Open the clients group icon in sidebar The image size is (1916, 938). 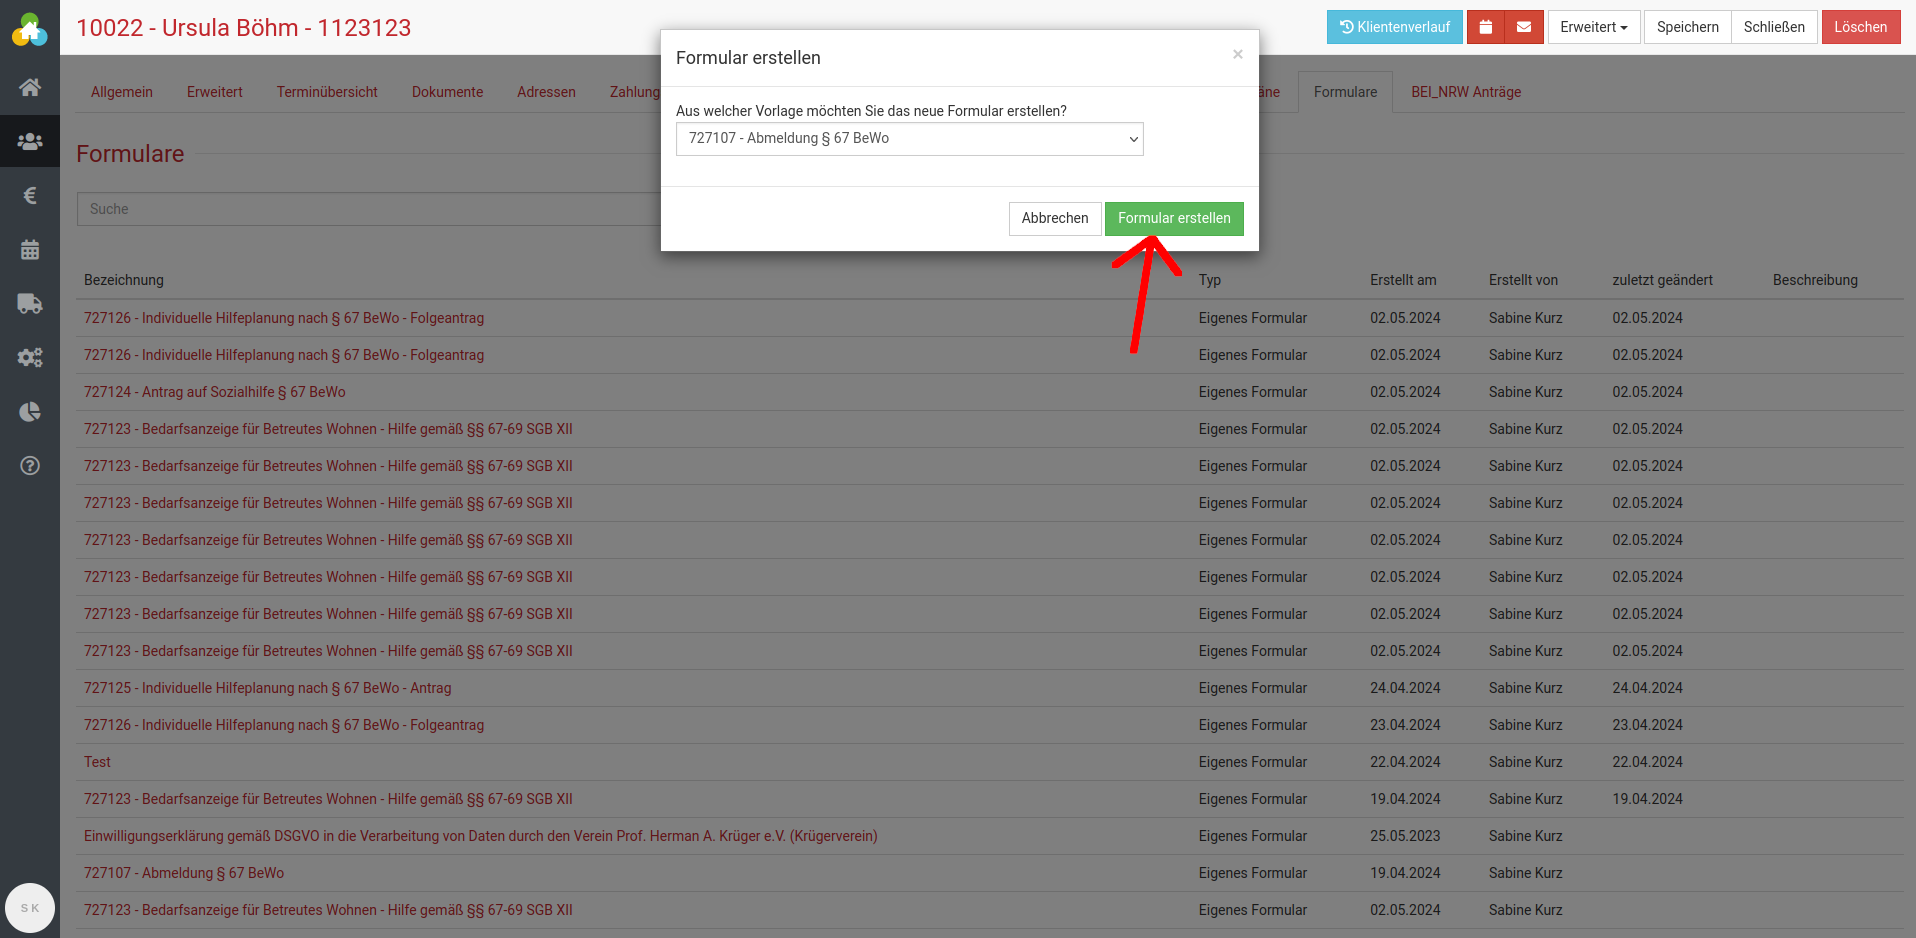click(x=30, y=141)
